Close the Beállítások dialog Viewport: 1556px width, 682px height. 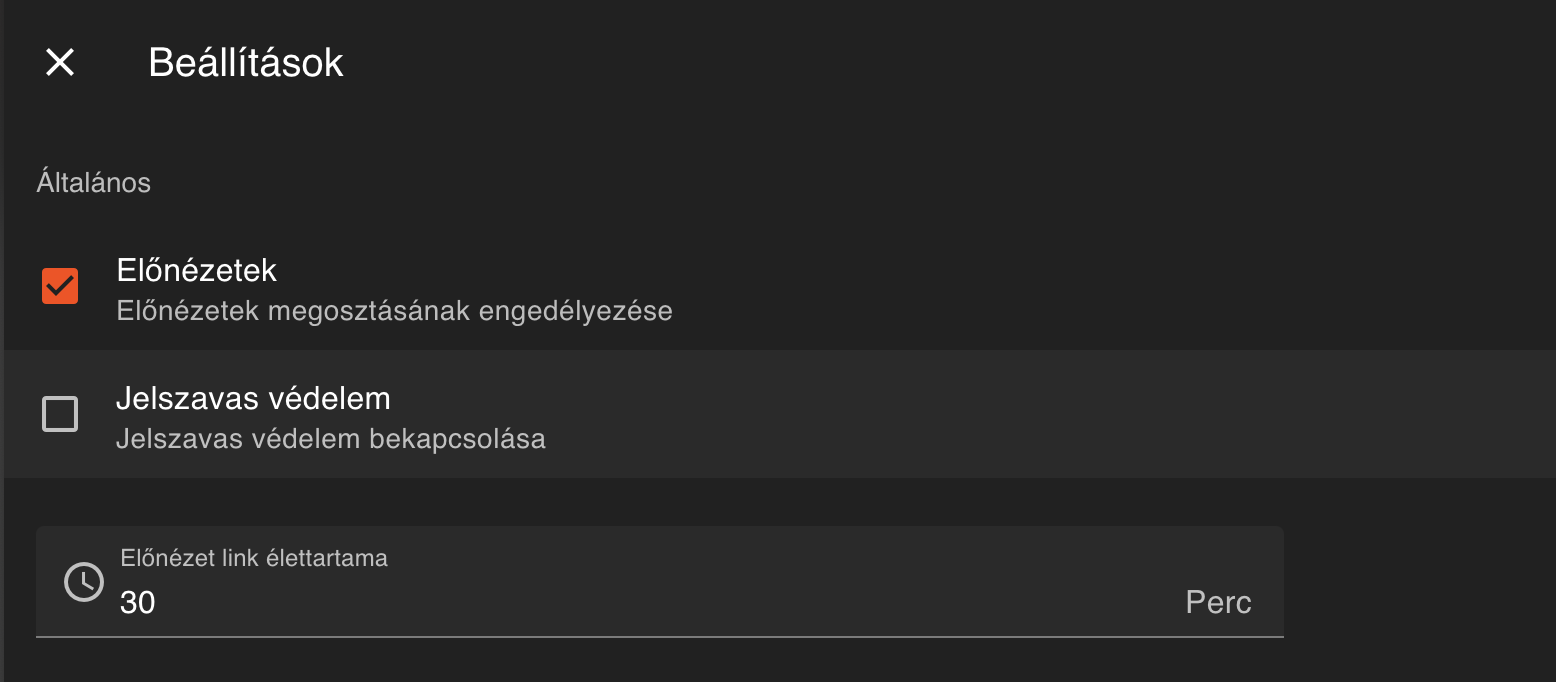coord(60,62)
